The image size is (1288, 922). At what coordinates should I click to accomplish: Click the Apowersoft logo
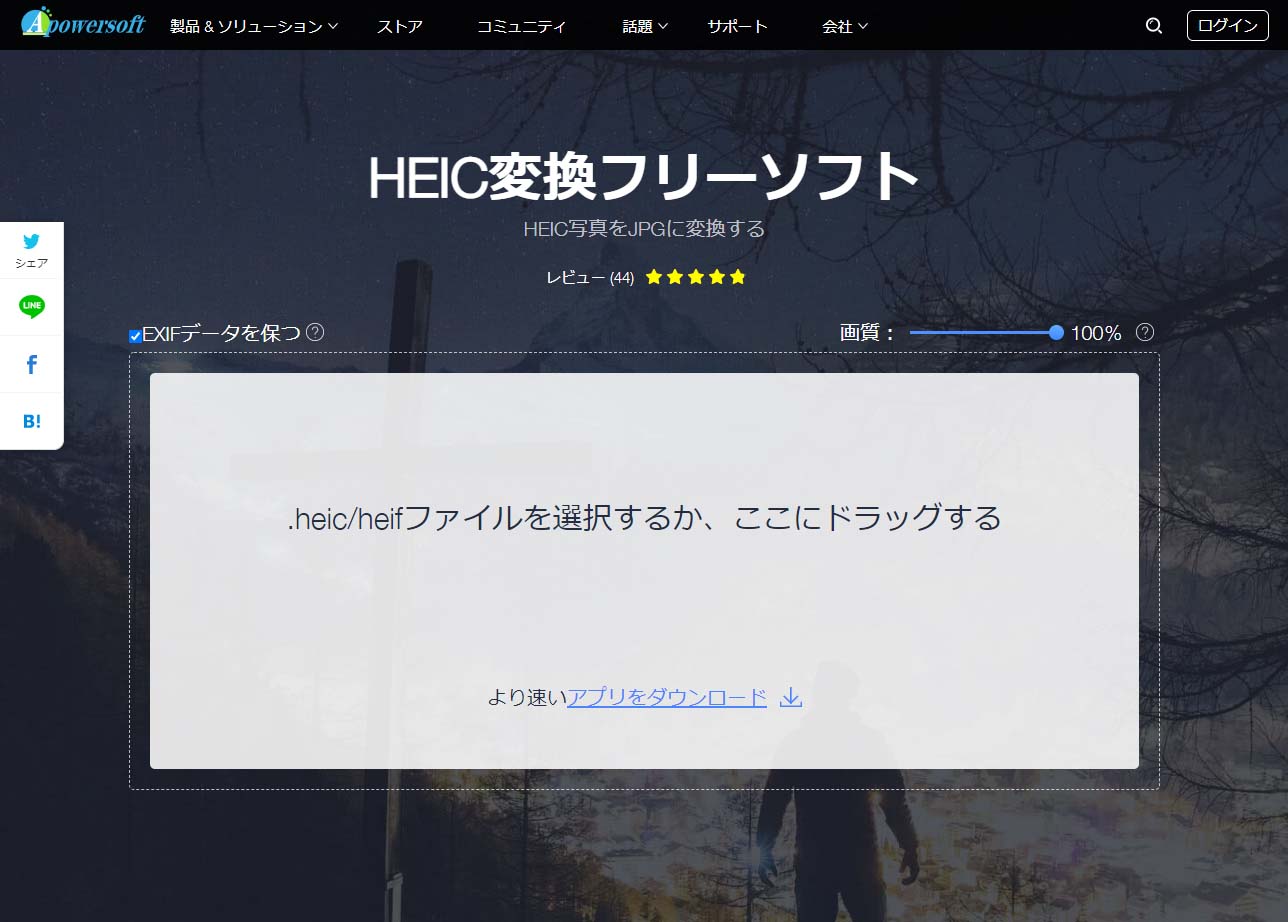[x=83, y=23]
